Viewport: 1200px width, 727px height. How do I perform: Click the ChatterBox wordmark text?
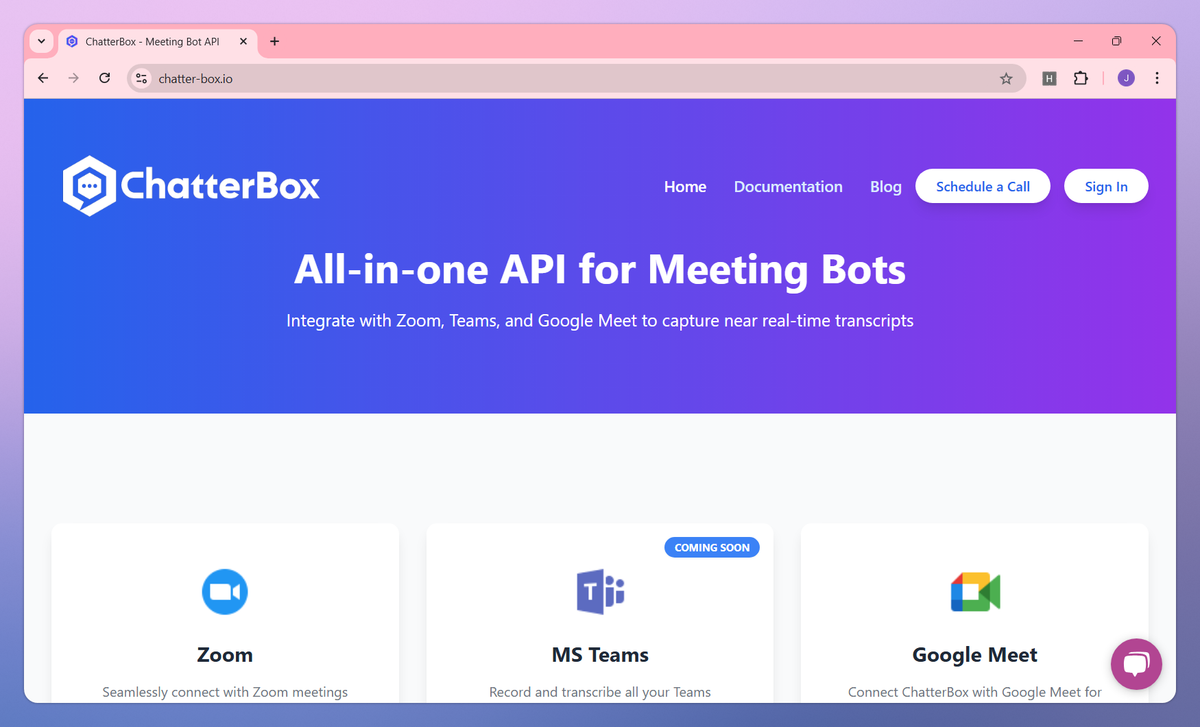click(221, 186)
